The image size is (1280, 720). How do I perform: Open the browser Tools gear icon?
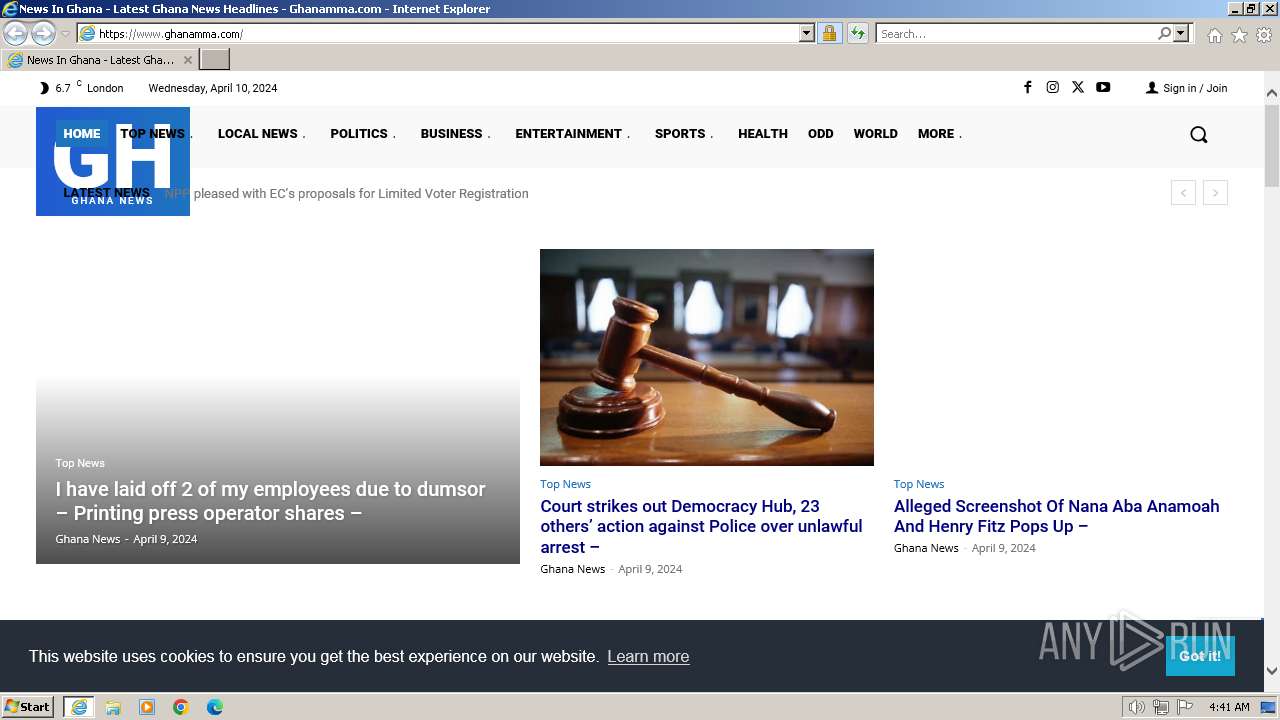pos(1264,35)
